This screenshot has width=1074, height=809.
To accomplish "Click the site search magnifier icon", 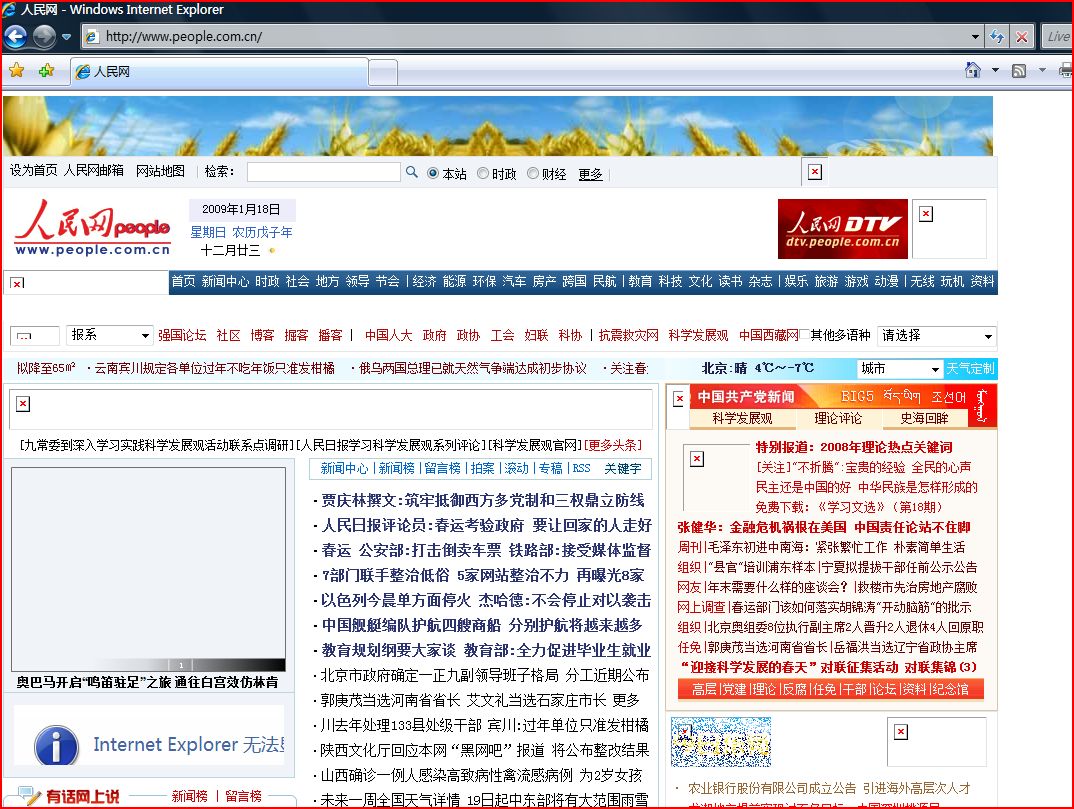I will point(412,172).
